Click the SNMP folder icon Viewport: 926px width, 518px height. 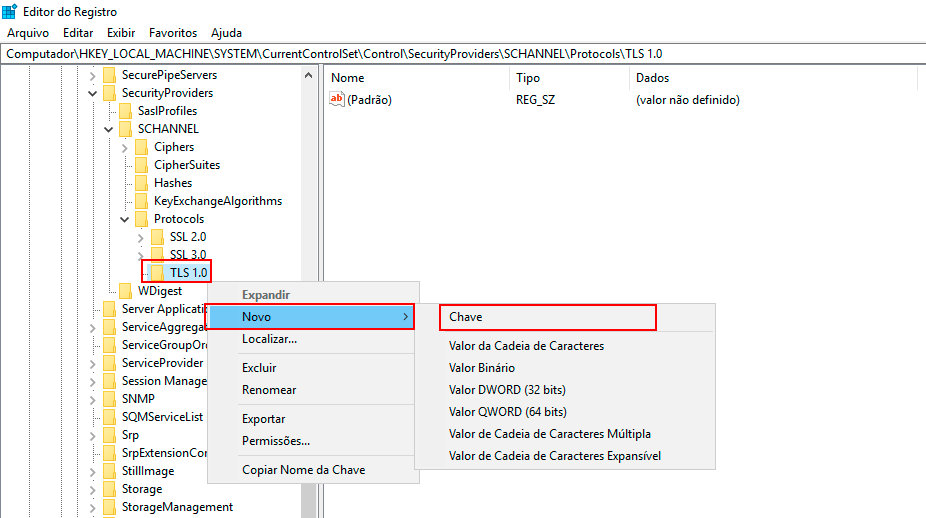pos(109,399)
